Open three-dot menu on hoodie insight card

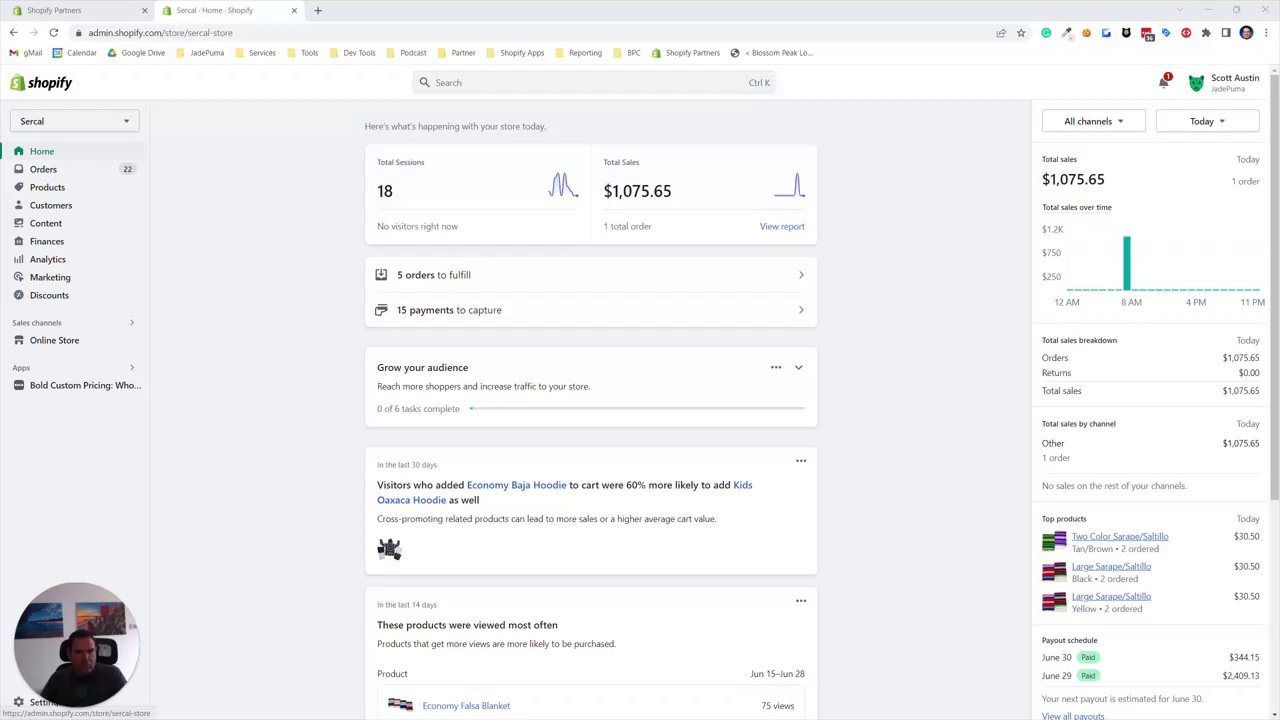(801, 461)
